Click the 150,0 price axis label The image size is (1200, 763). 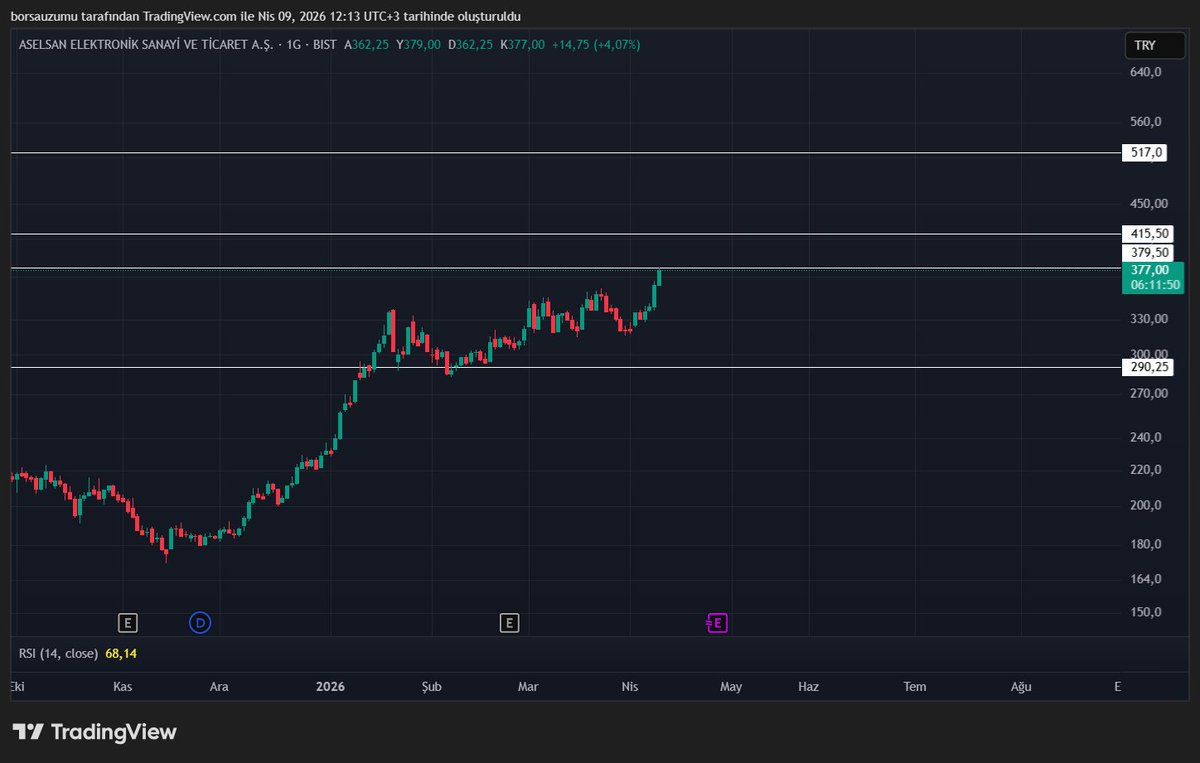pyautogui.click(x=1146, y=612)
